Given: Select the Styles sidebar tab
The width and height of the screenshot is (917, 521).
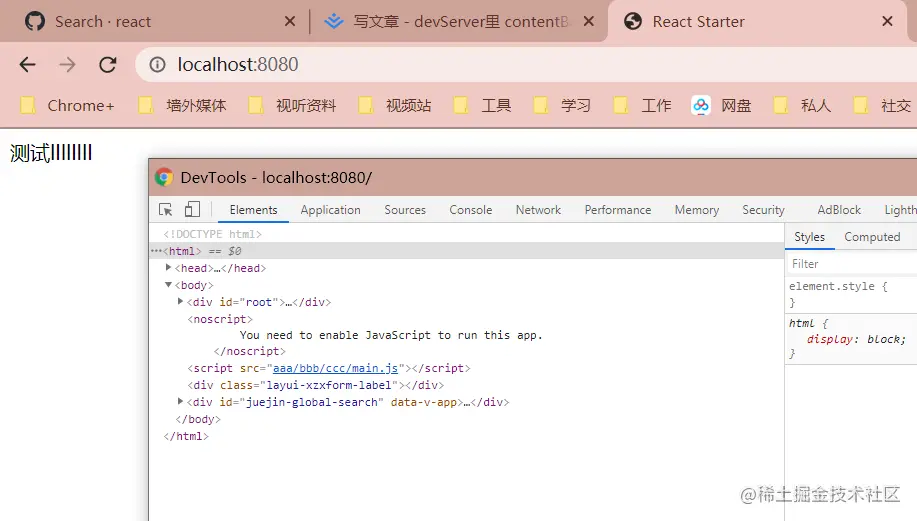Looking at the screenshot, I should pos(809,237).
